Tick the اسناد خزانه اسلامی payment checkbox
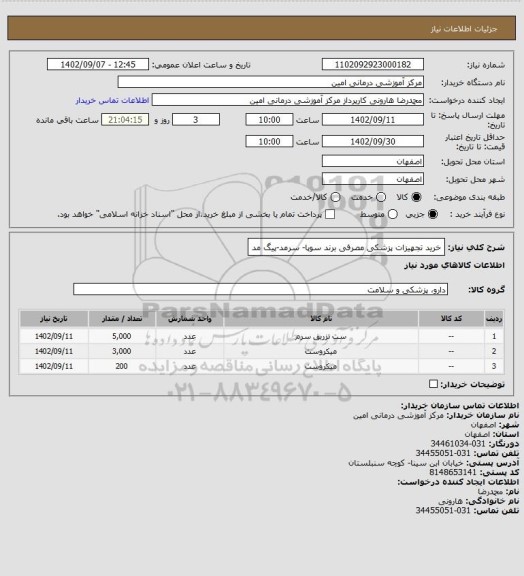Screen dimensions: 524x576 pos(330,214)
